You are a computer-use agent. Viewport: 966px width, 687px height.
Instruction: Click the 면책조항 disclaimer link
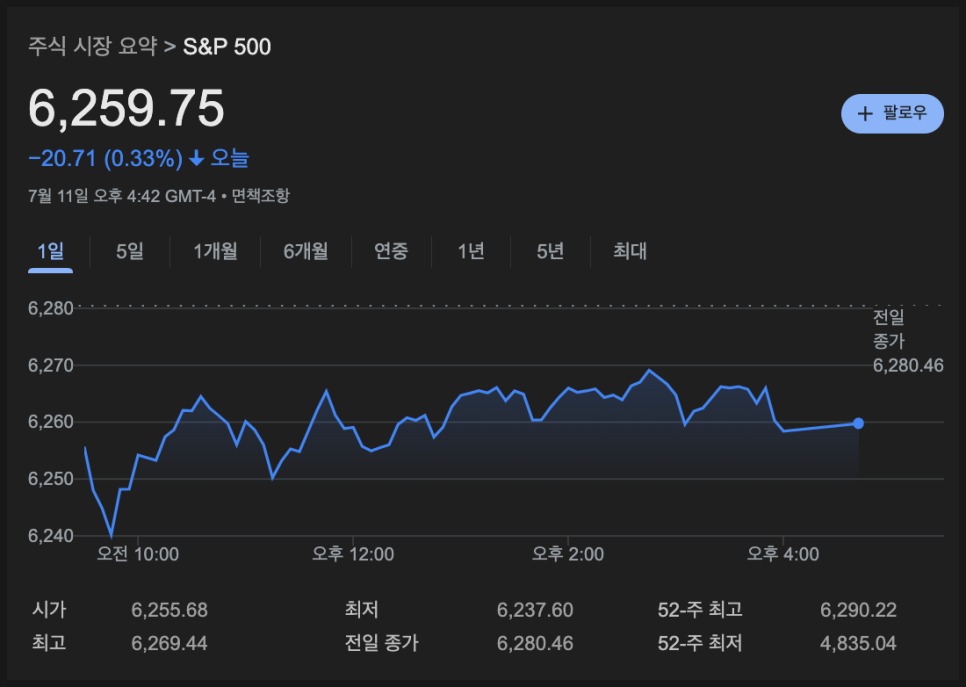pyautogui.click(x=260, y=196)
